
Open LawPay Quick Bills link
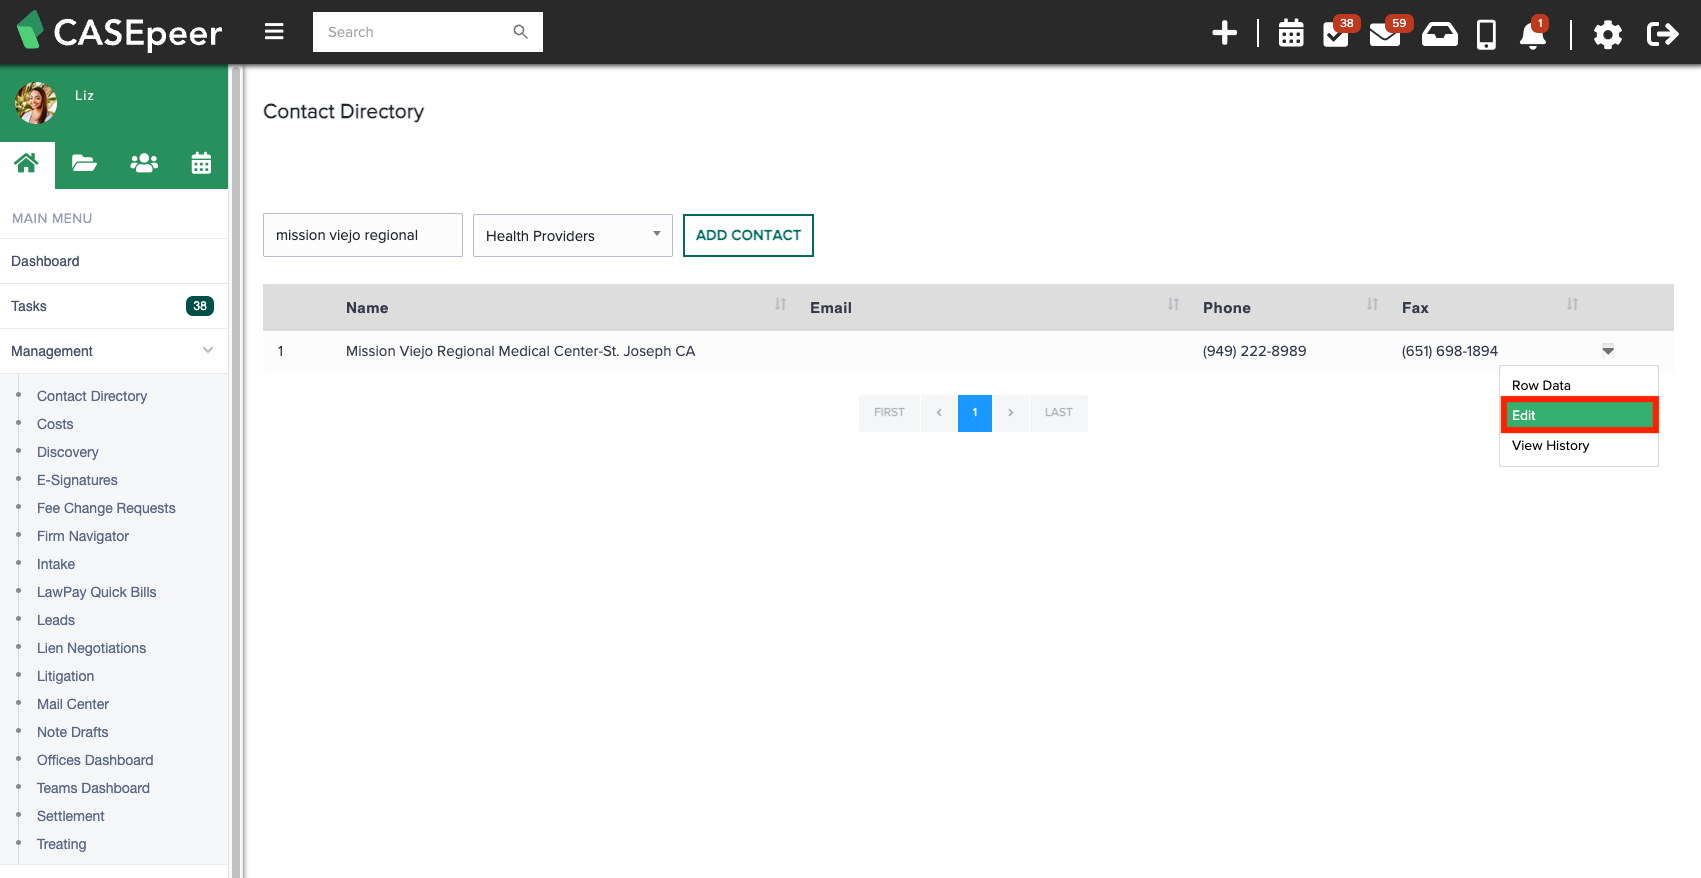click(x=97, y=592)
